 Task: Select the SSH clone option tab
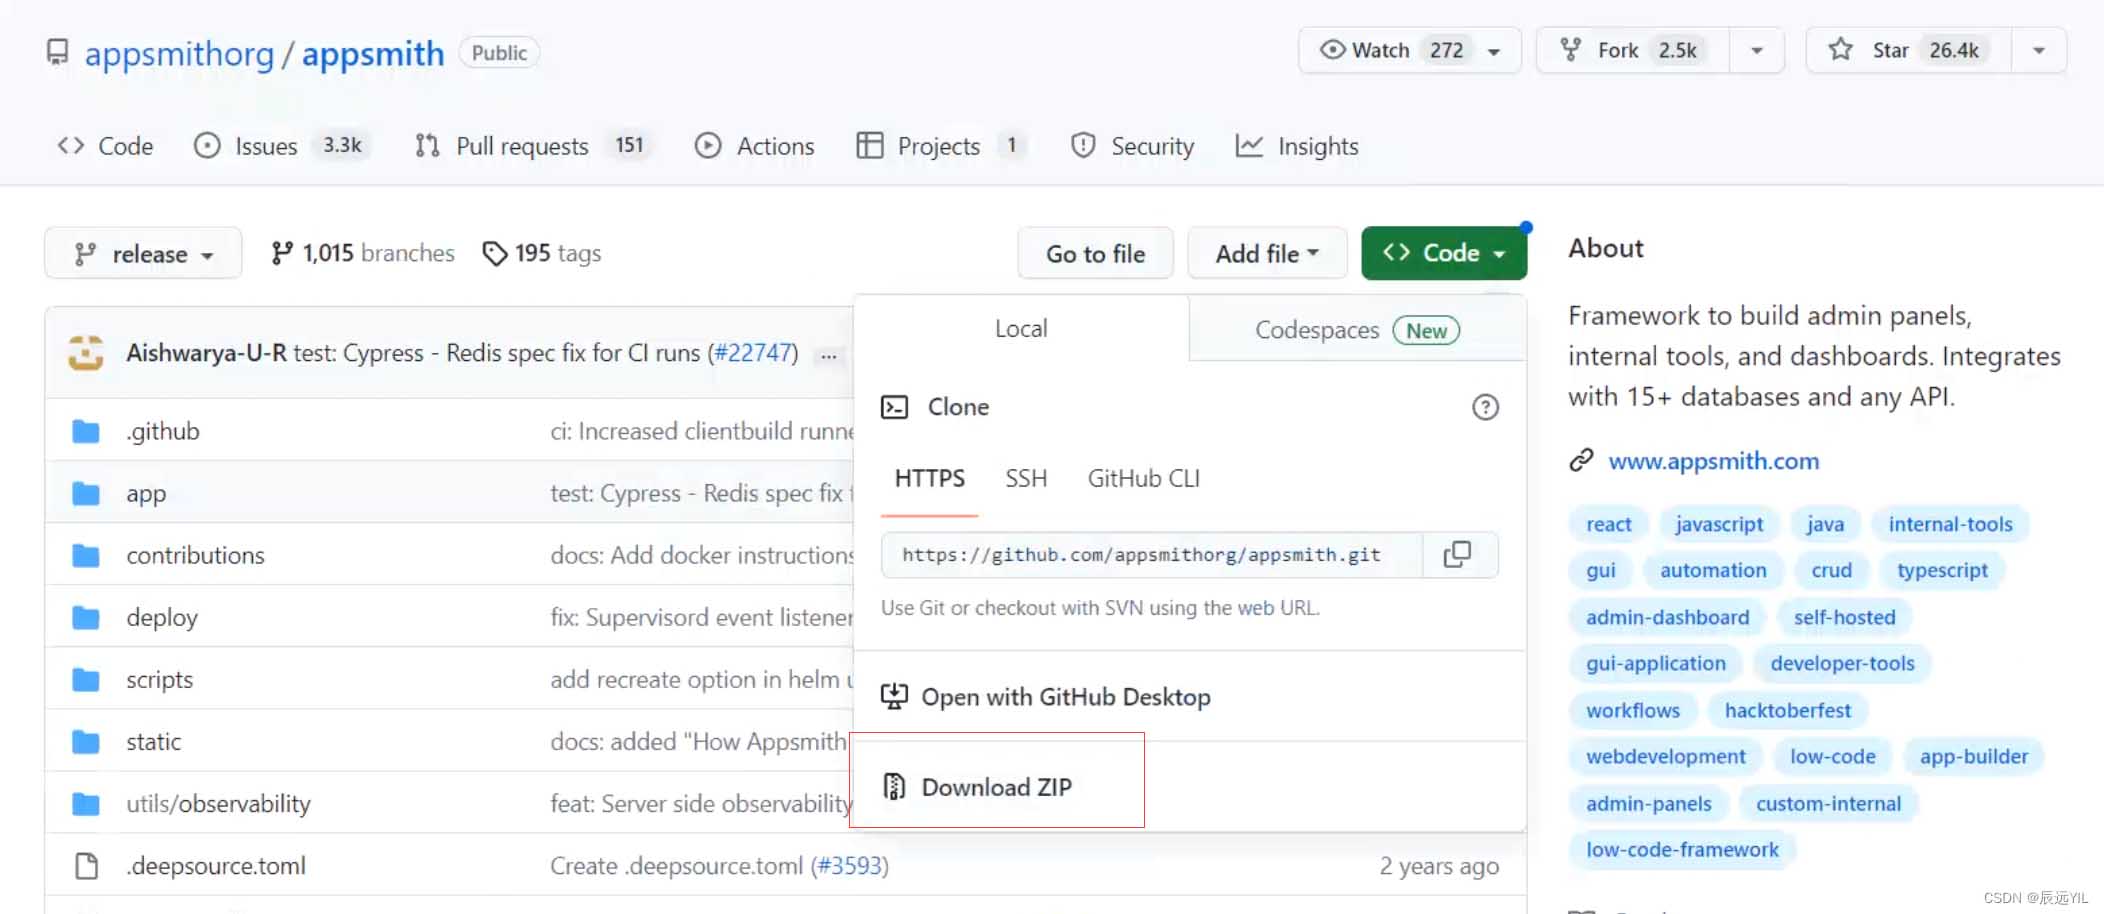pyautogui.click(x=1026, y=479)
